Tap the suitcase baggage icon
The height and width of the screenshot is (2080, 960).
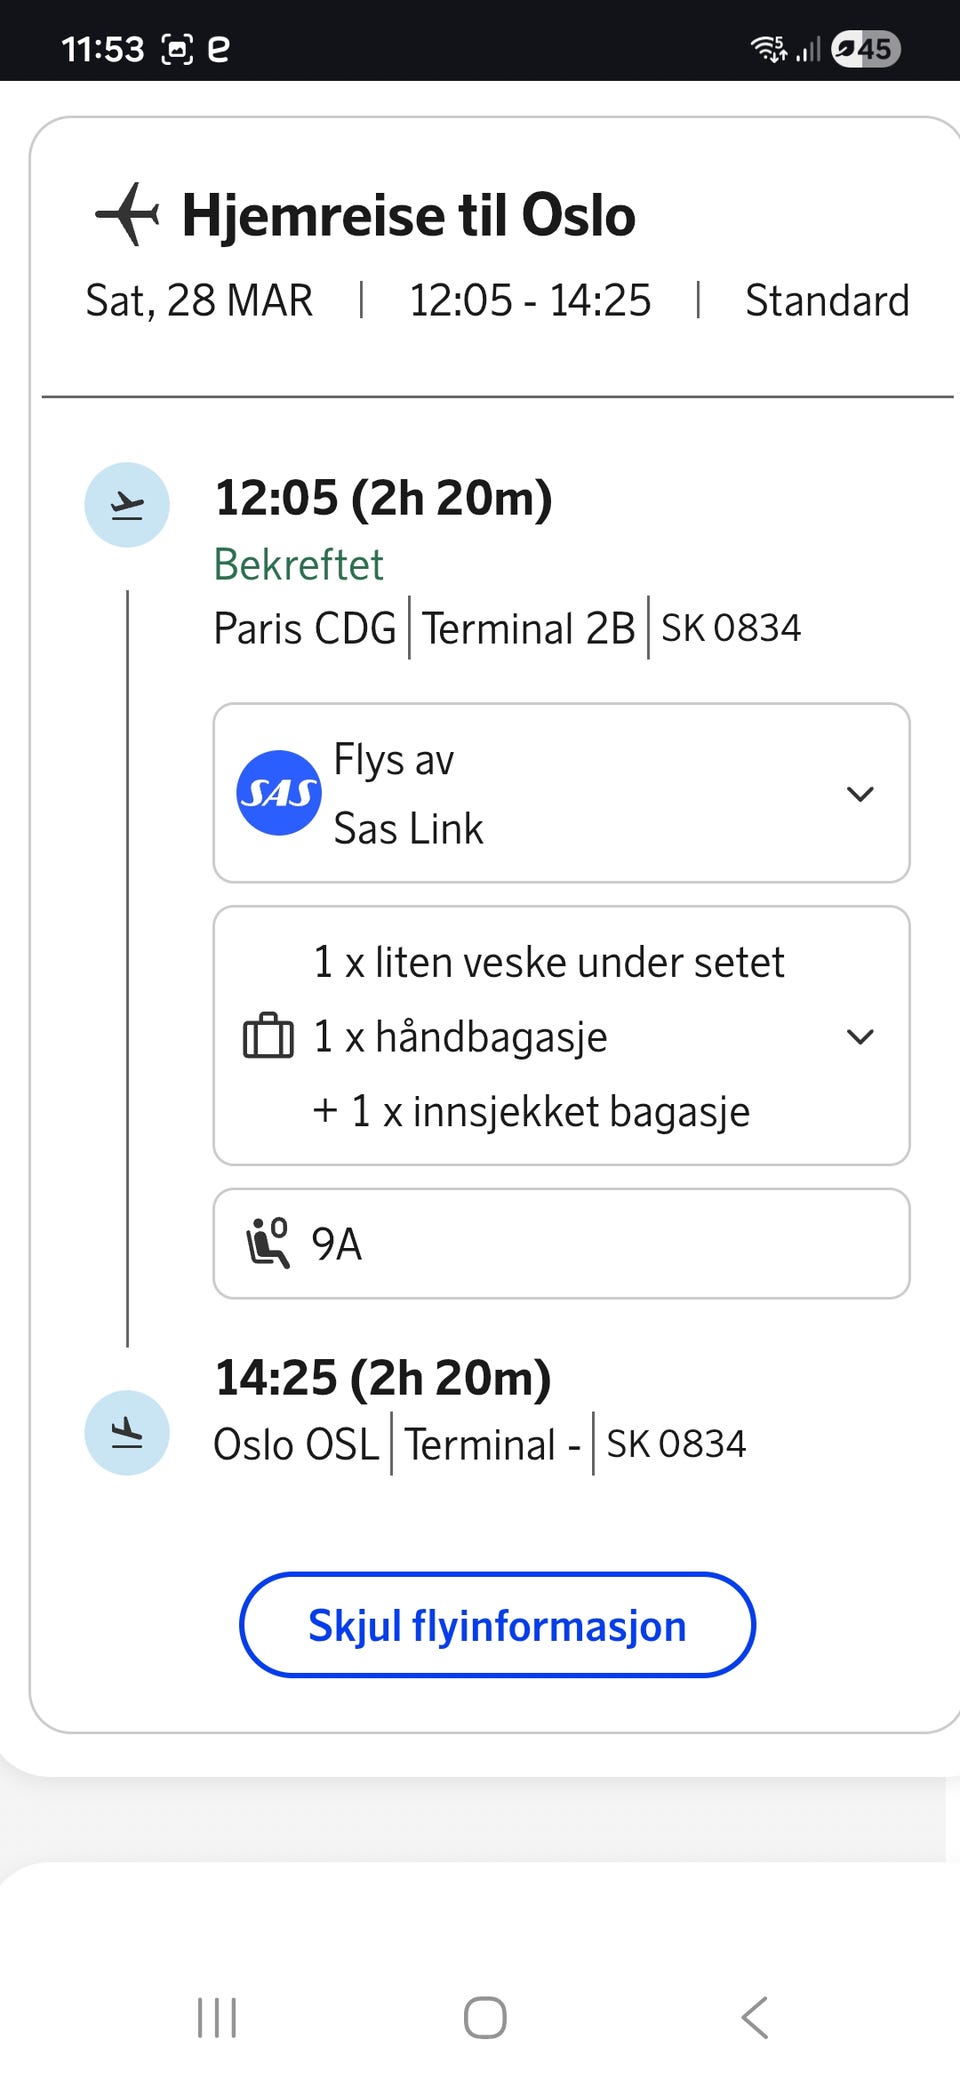pos(268,1036)
